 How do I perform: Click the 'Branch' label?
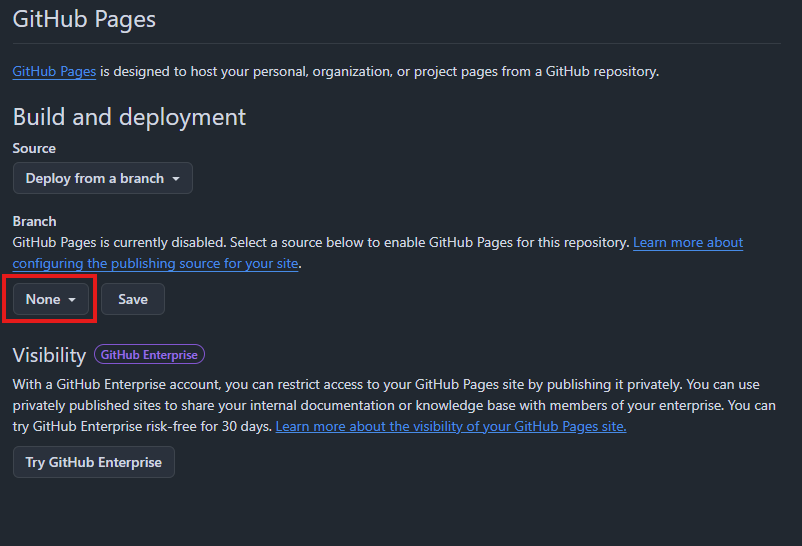pyautogui.click(x=34, y=222)
